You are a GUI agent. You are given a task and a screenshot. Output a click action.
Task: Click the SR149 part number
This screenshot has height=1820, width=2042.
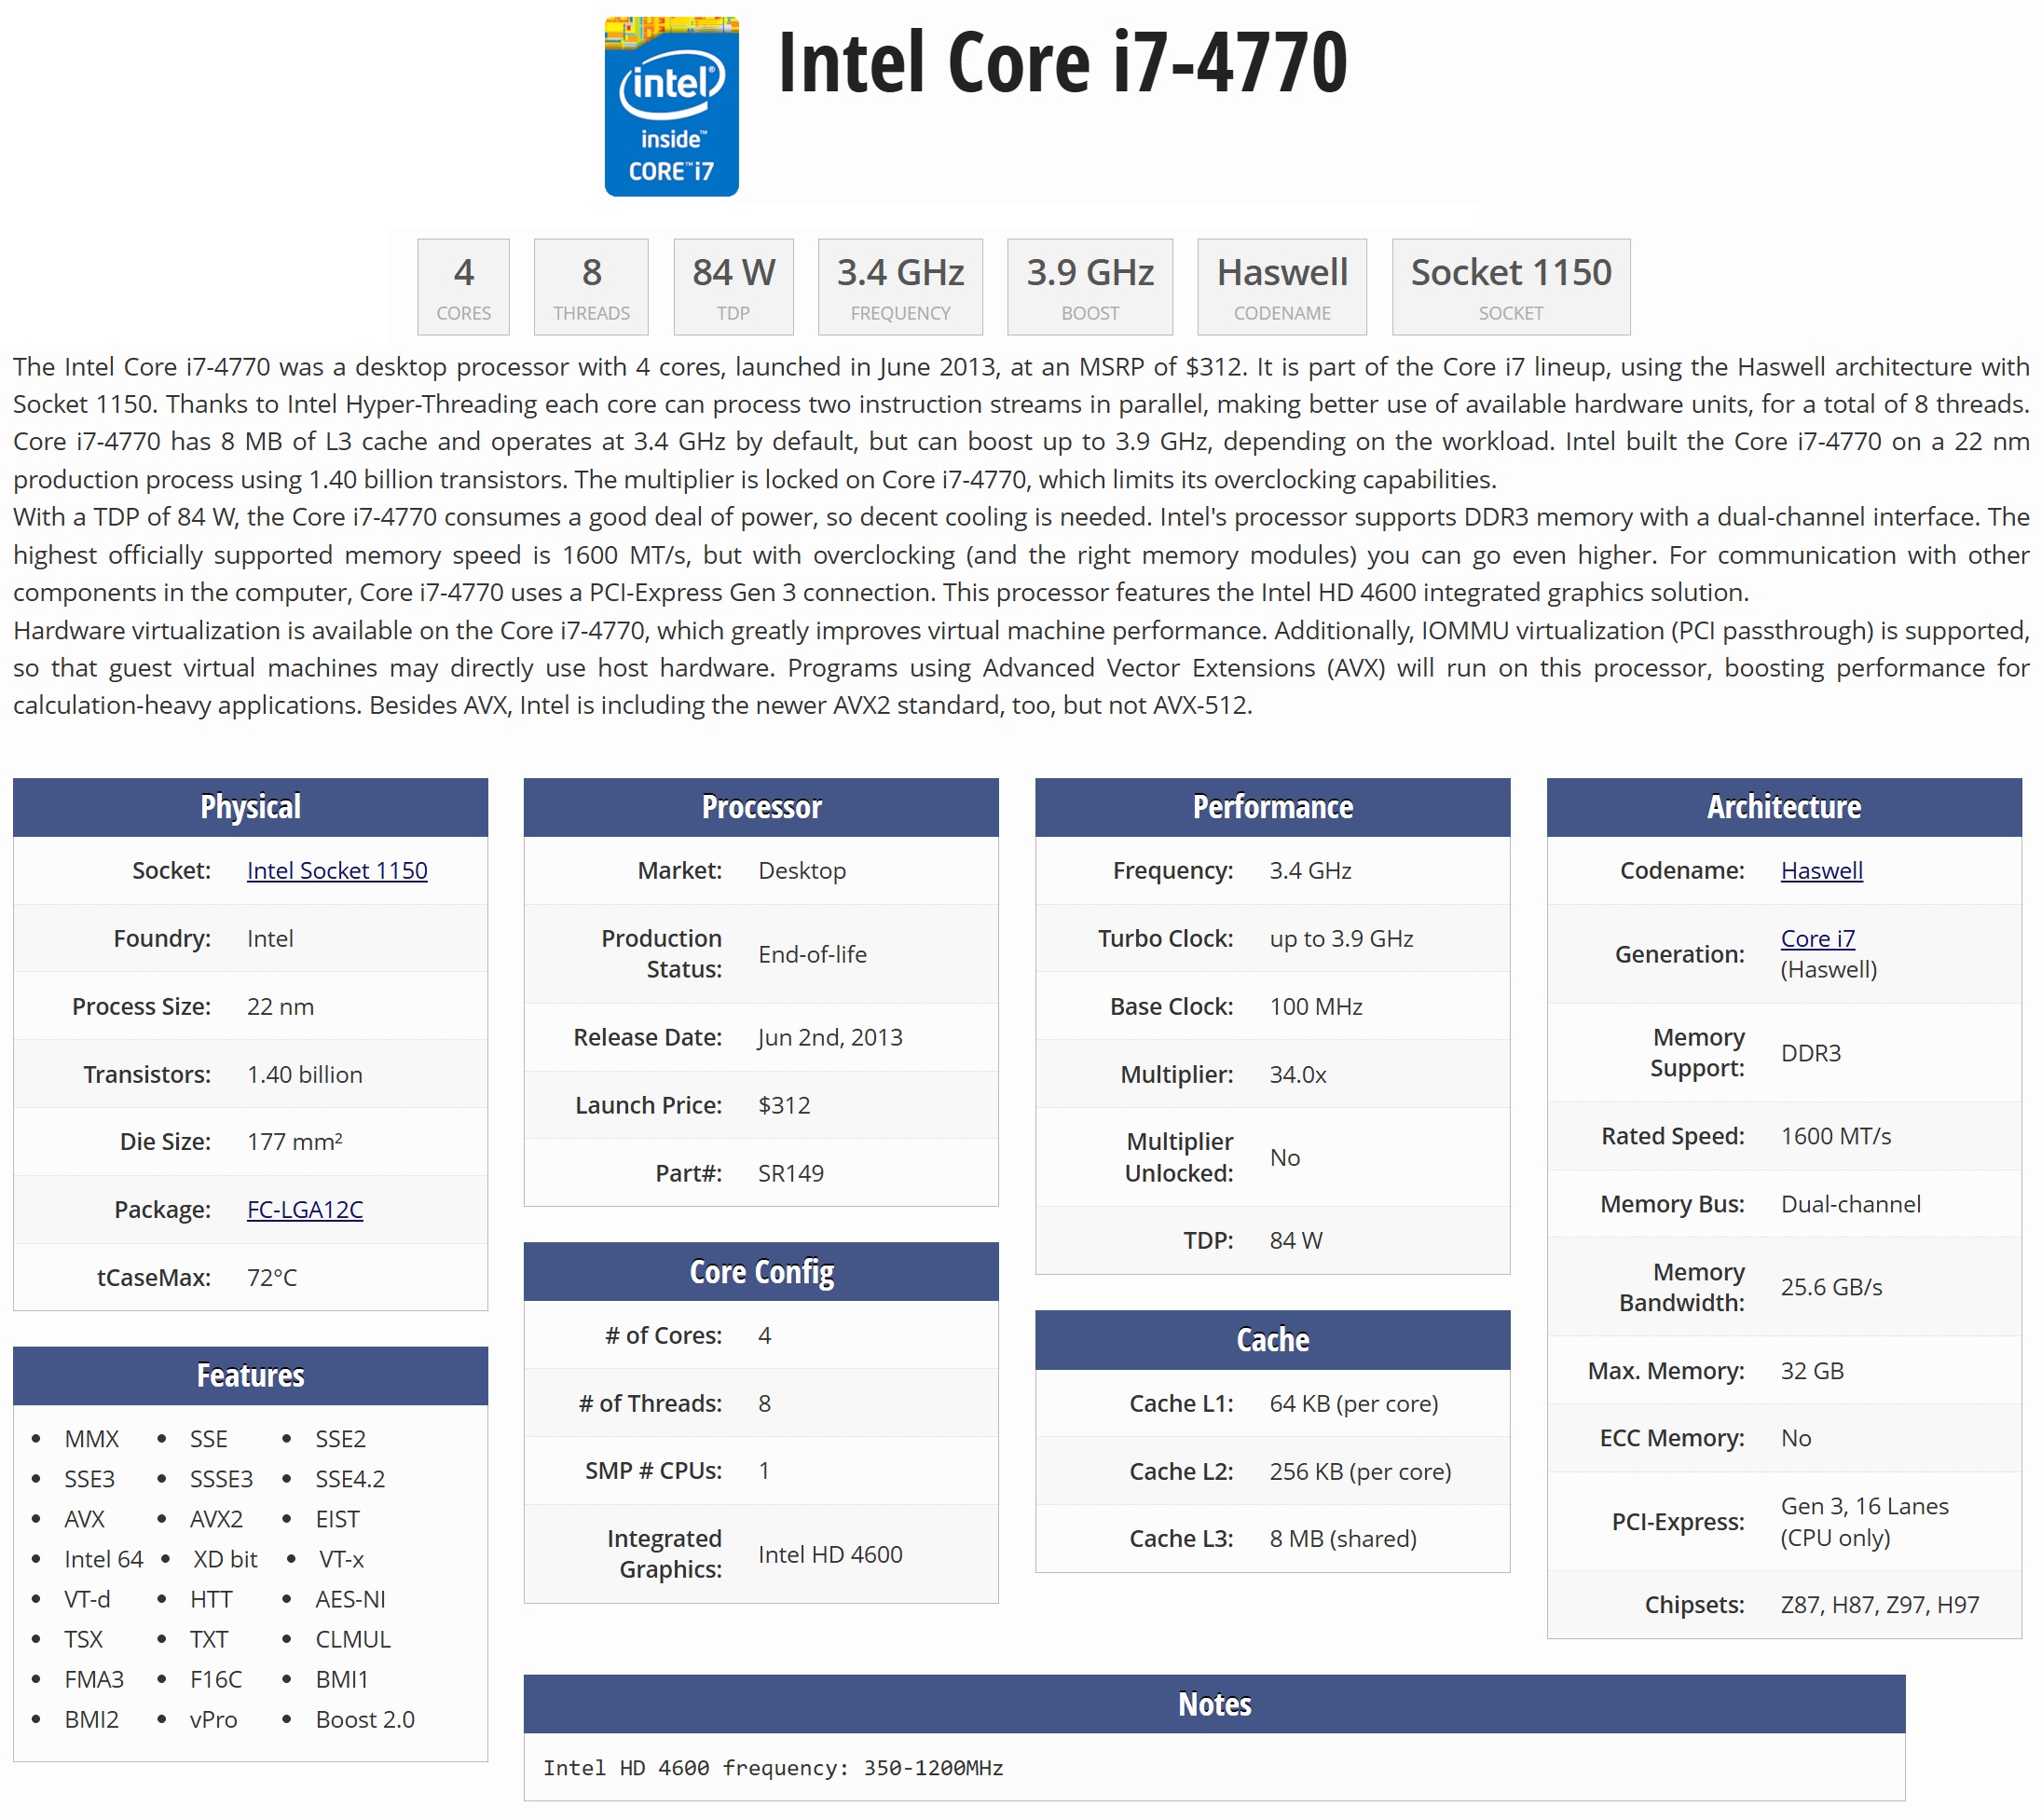(x=791, y=1173)
